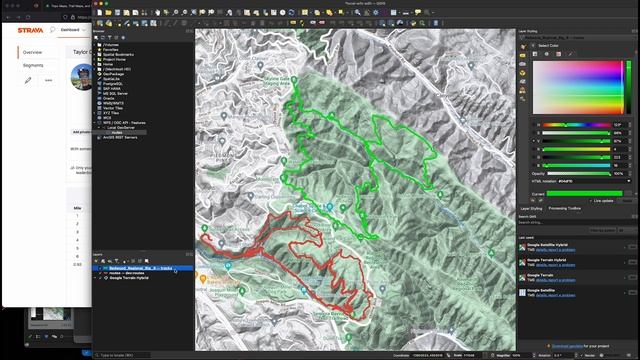This screenshot has height=360, width=640.
Task: Expand the XYZ Tiles tree node
Action: 95,113
